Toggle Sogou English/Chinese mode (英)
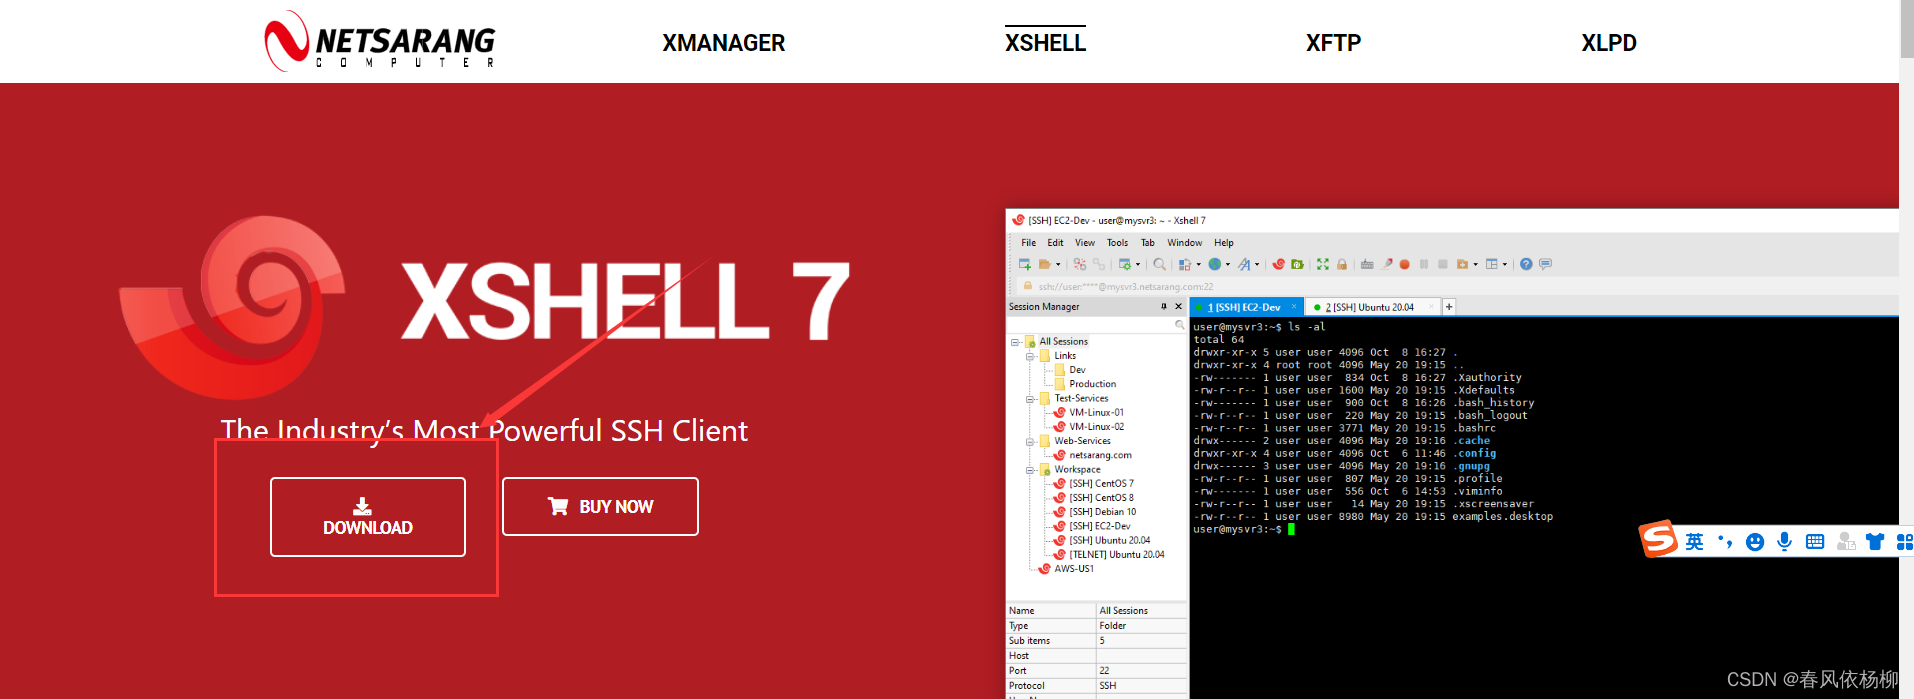This screenshot has height=699, width=1914. pyautogui.click(x=1694, y=541)
